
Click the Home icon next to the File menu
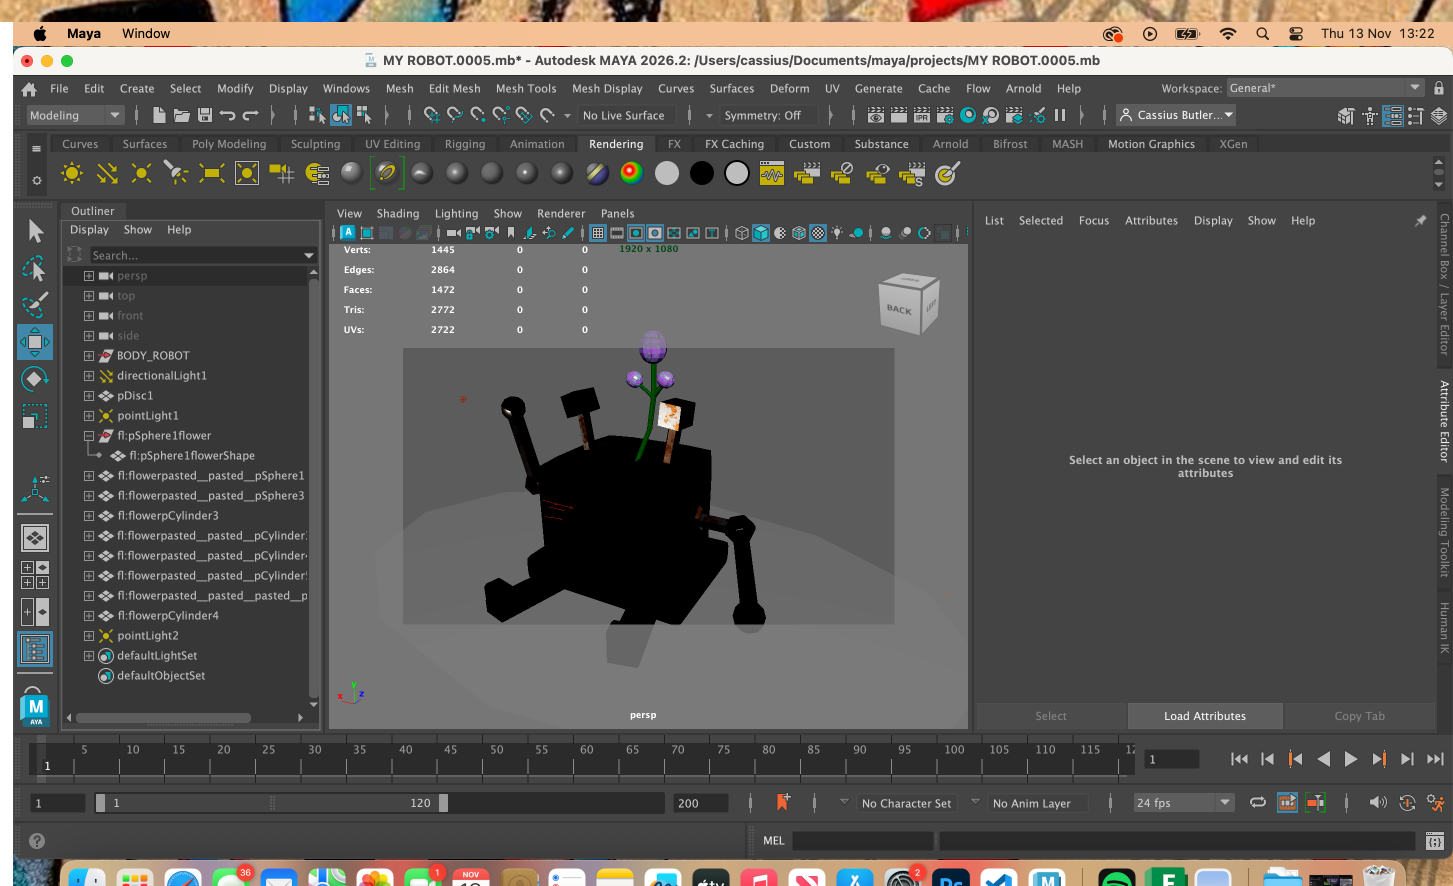(29, 89)
